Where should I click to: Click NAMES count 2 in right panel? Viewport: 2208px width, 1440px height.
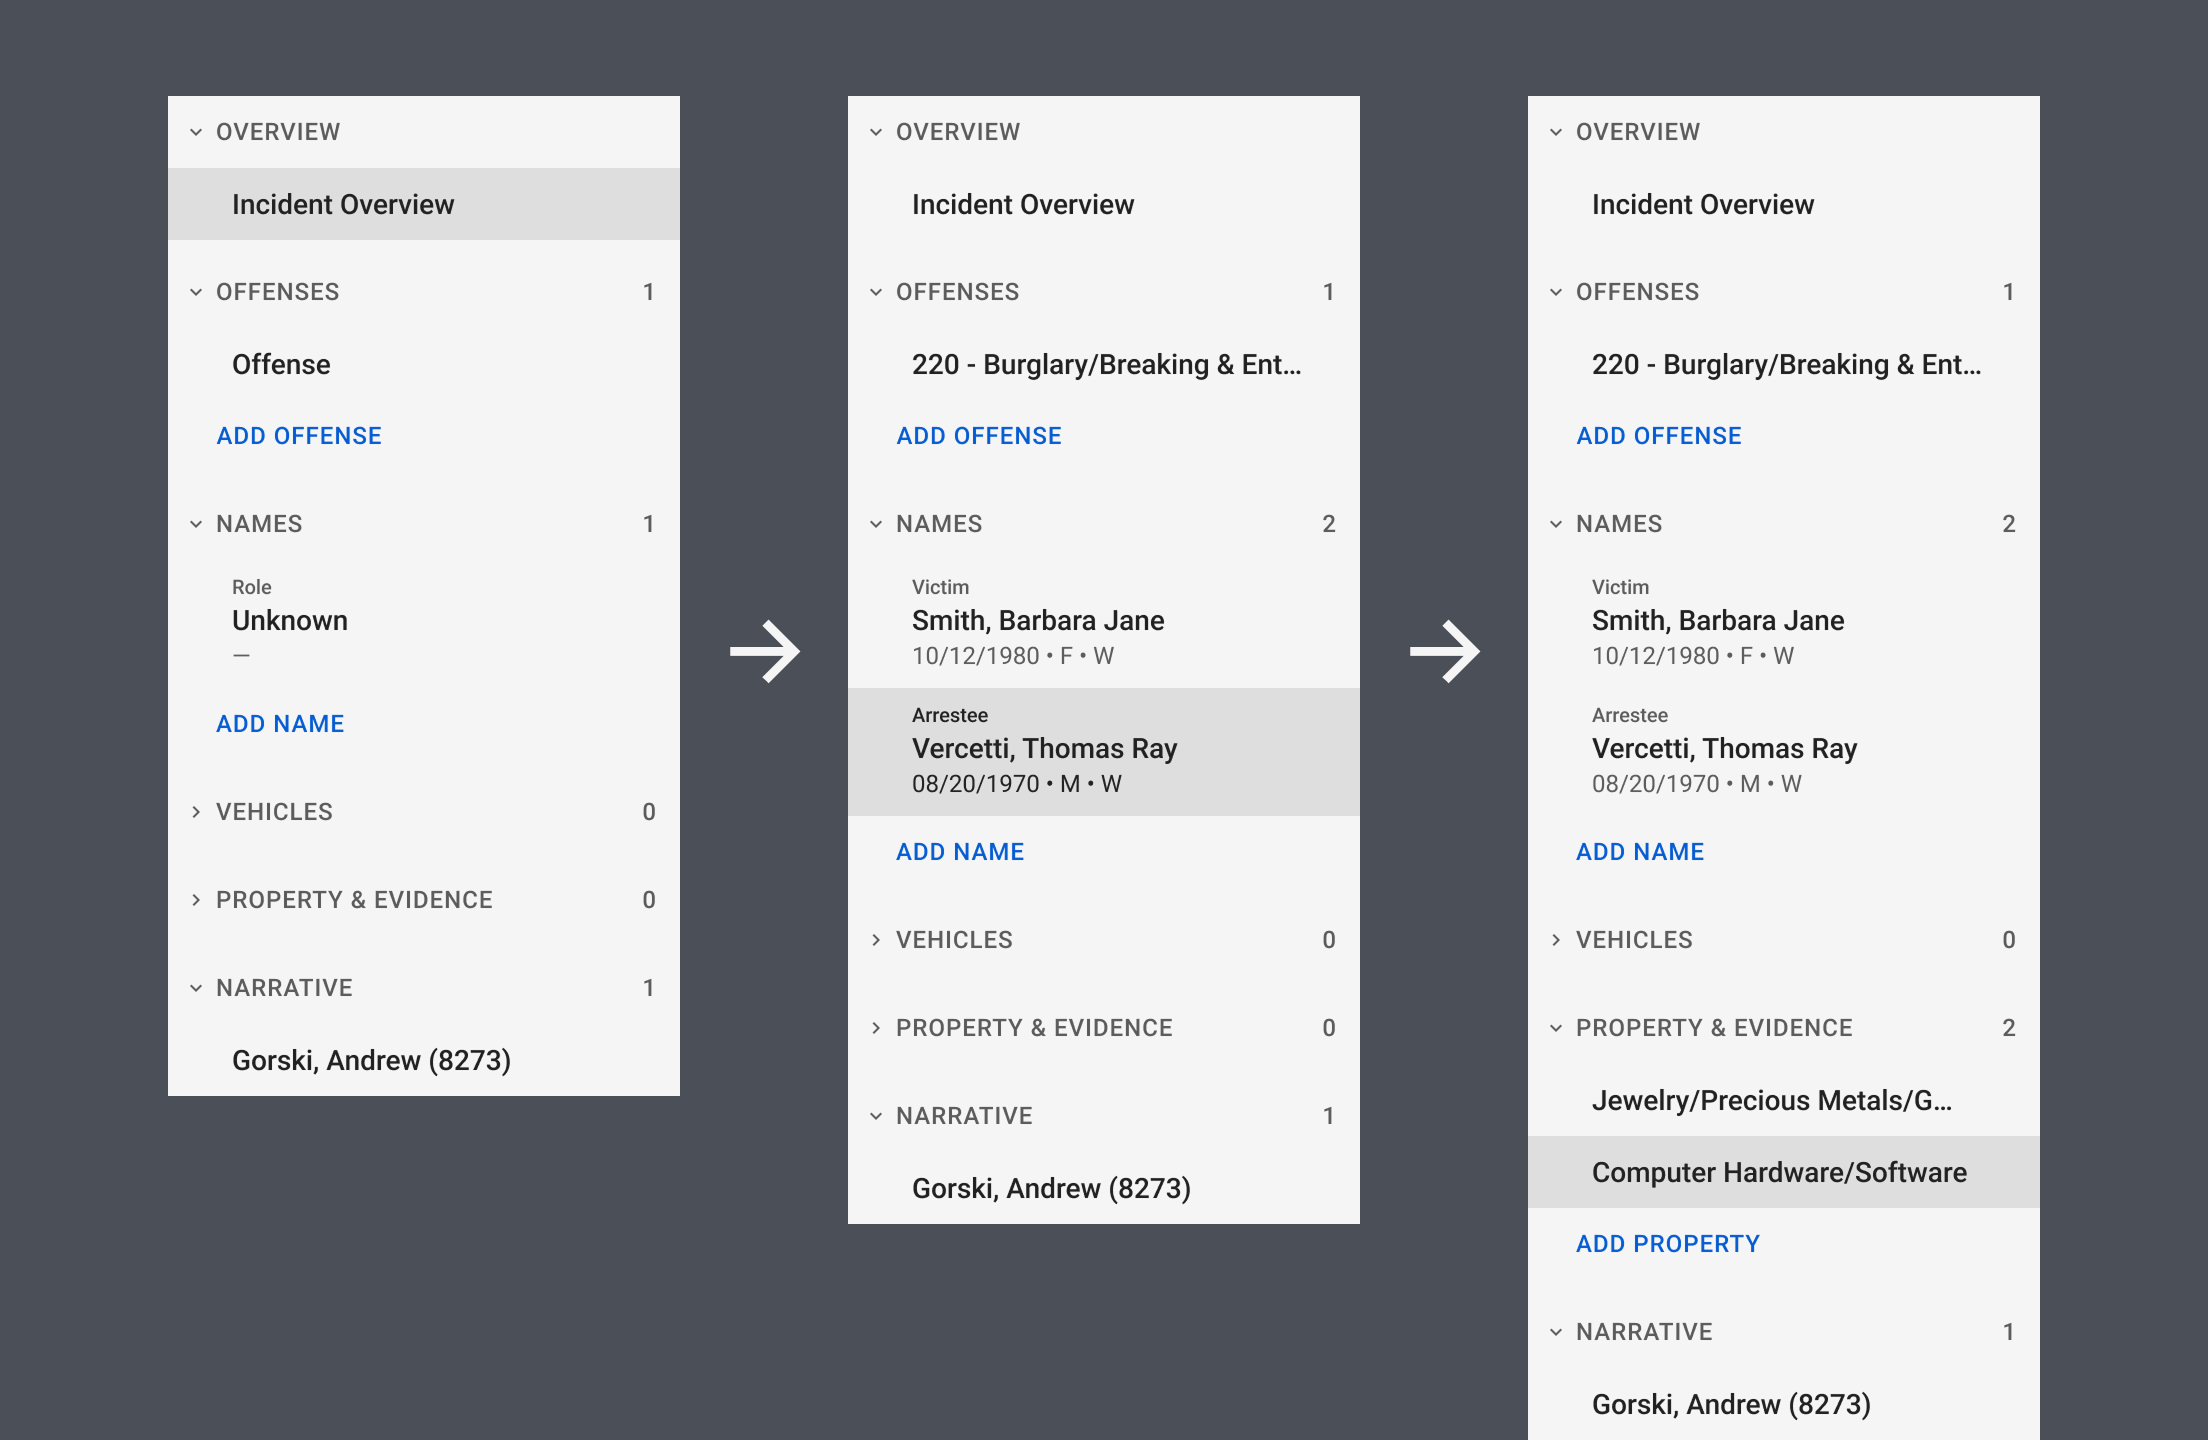(2008, 524)
